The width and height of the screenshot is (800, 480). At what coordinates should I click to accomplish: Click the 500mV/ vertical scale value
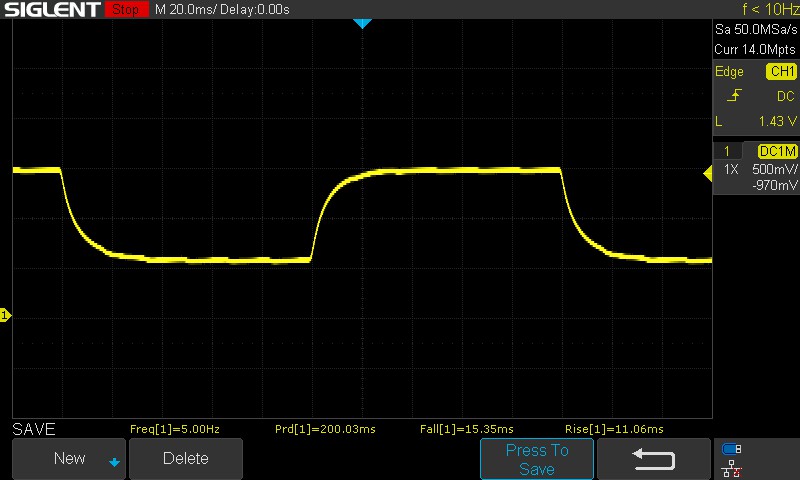pyautogui.click(x=774, y=169)
